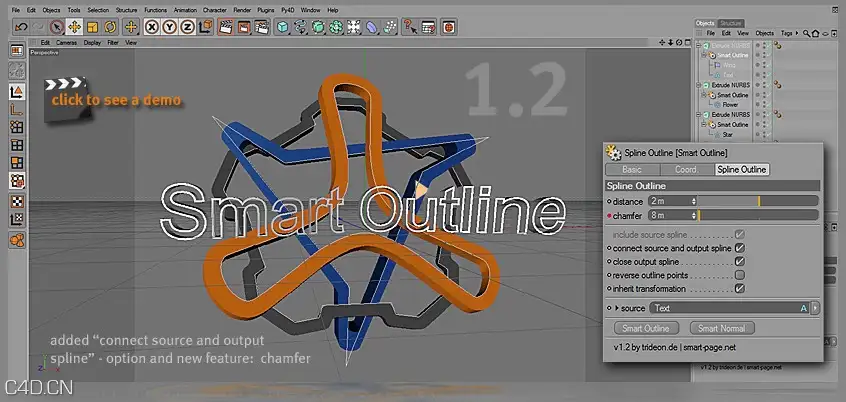Switch to the Structure tab
This screenshot has height=402, width=846.
coord(731,23)
